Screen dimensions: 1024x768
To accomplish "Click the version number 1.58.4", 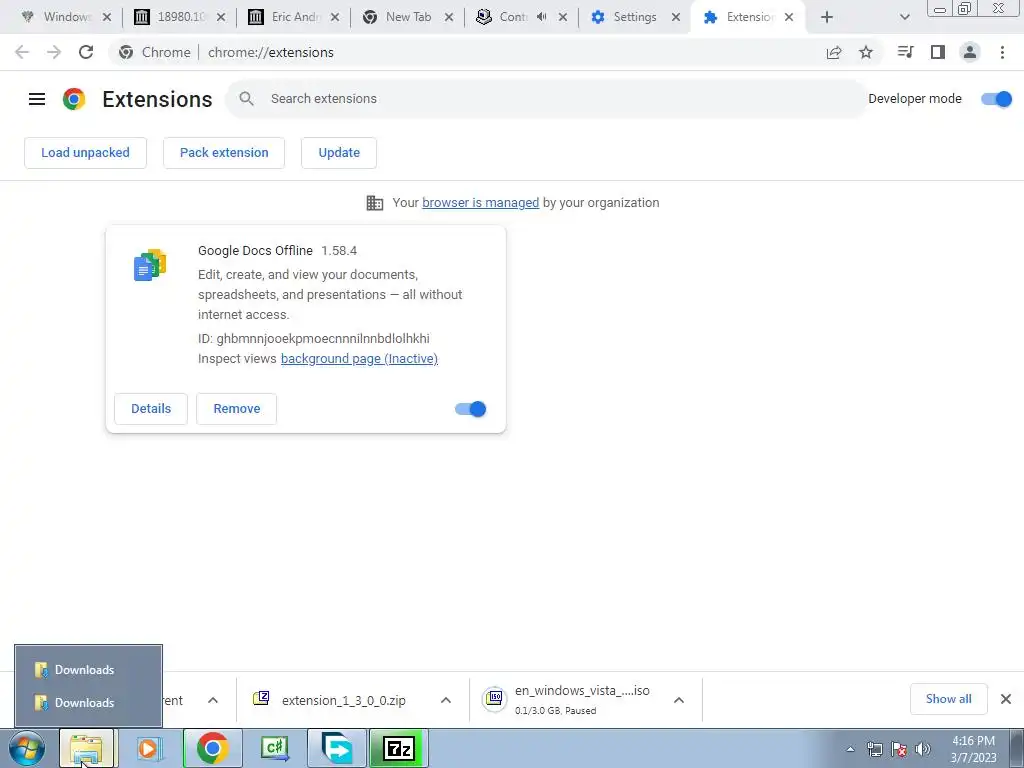I will 339,251.
